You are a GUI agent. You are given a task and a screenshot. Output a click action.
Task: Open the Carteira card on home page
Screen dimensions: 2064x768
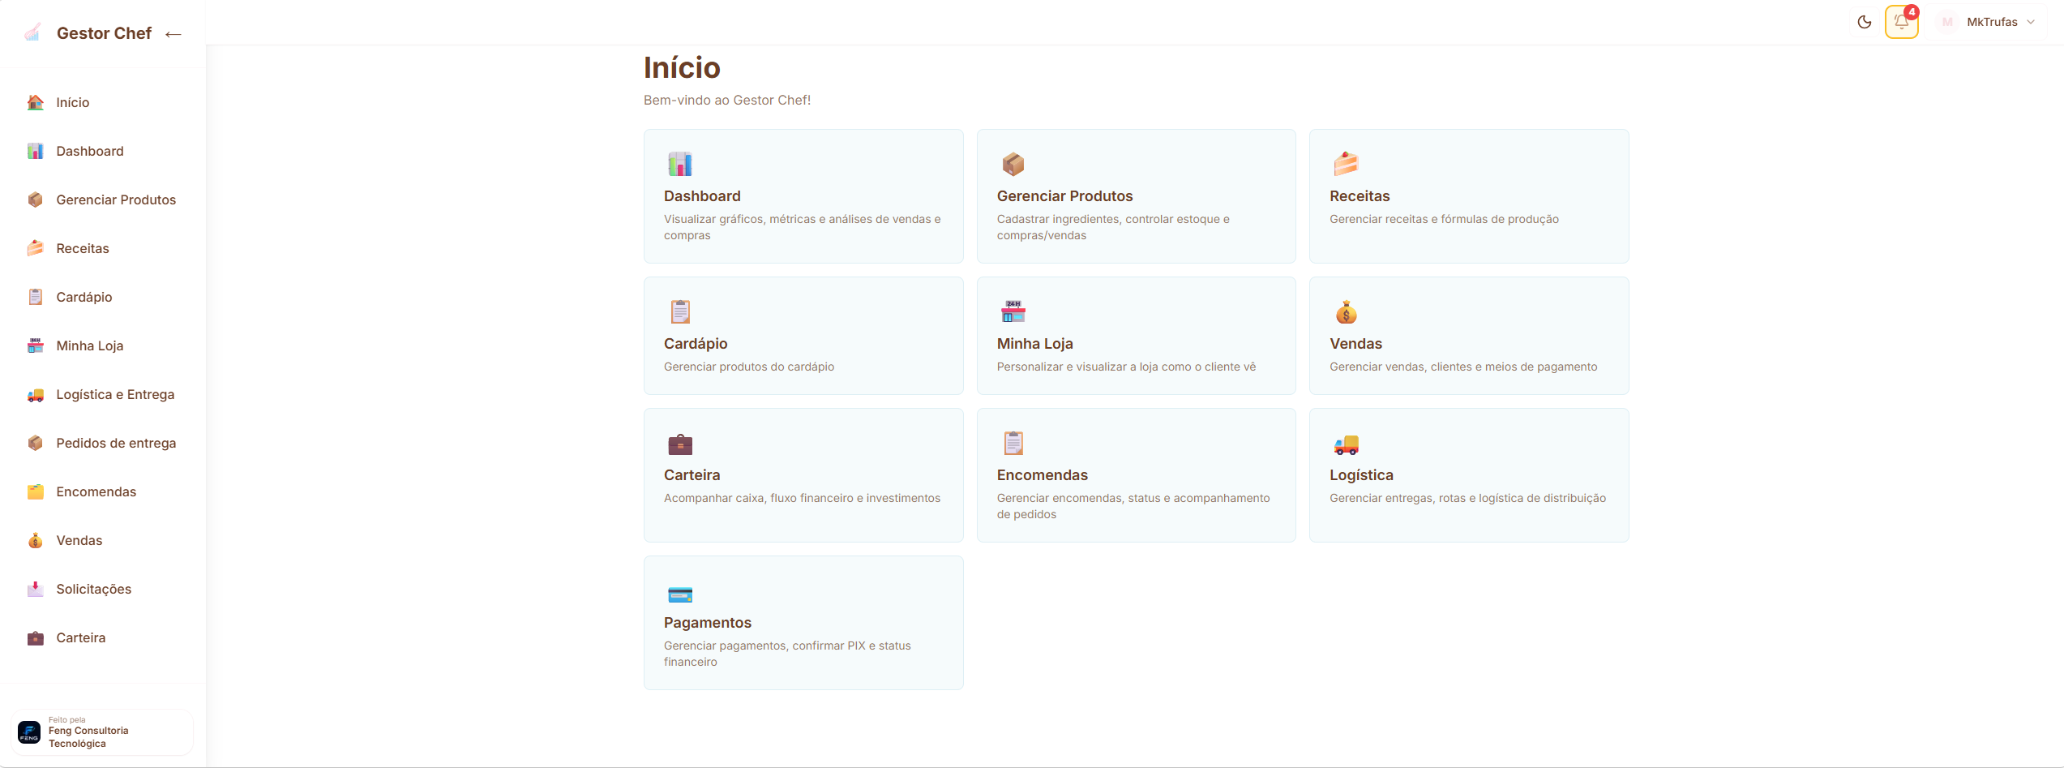pos(803,475)
